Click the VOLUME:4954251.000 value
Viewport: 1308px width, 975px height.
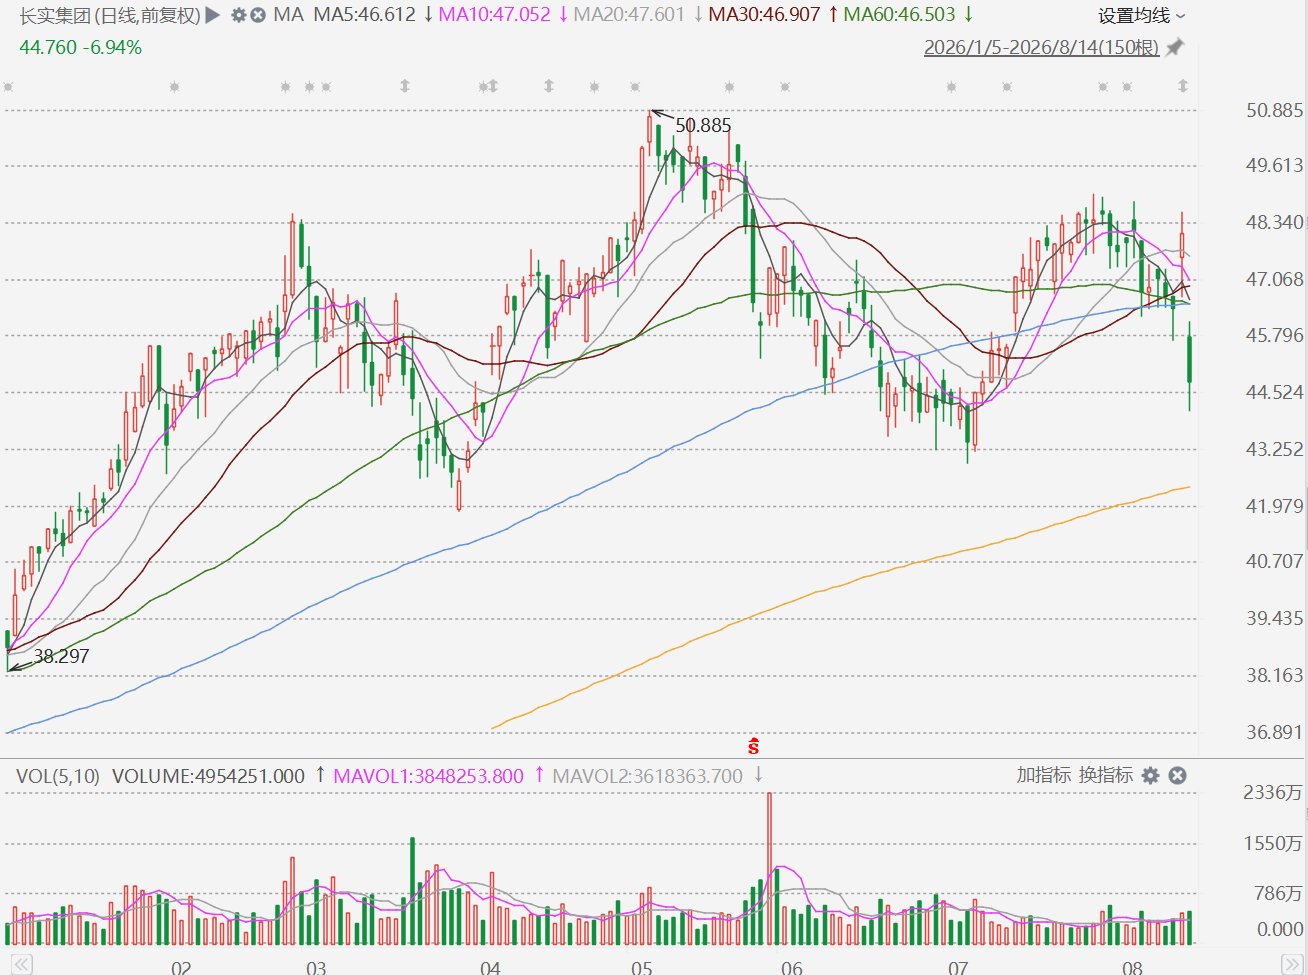208,776
